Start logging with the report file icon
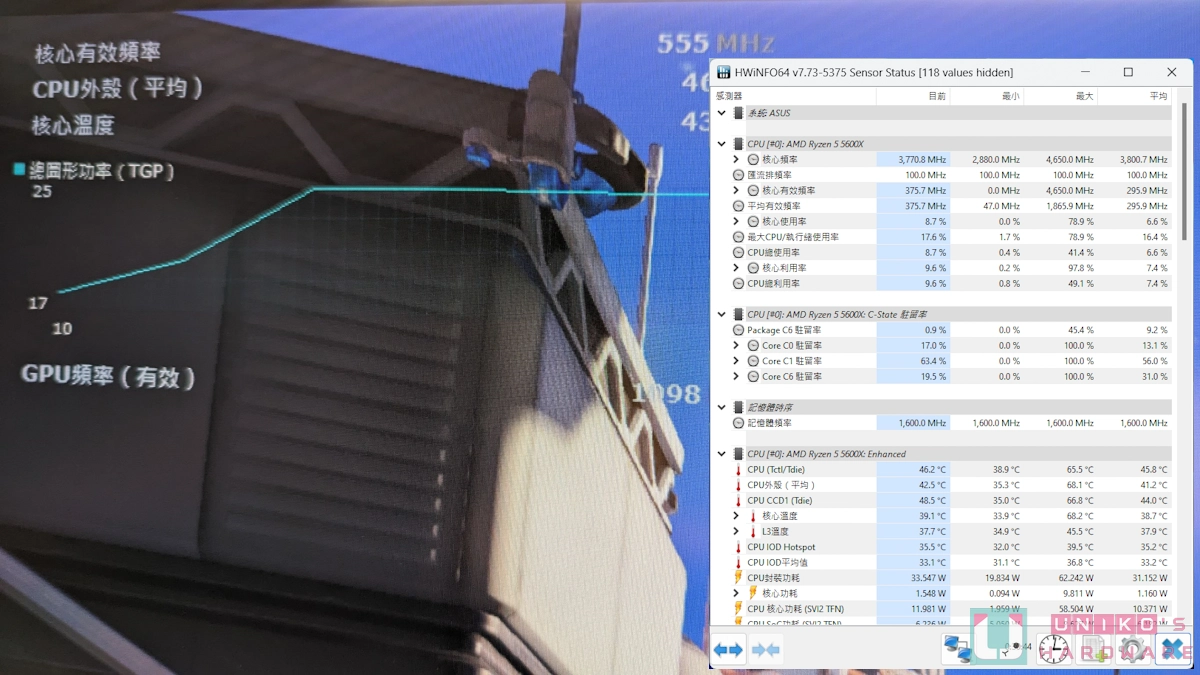This screenshot has width=1200, height=675. (x=1094, y=649)
